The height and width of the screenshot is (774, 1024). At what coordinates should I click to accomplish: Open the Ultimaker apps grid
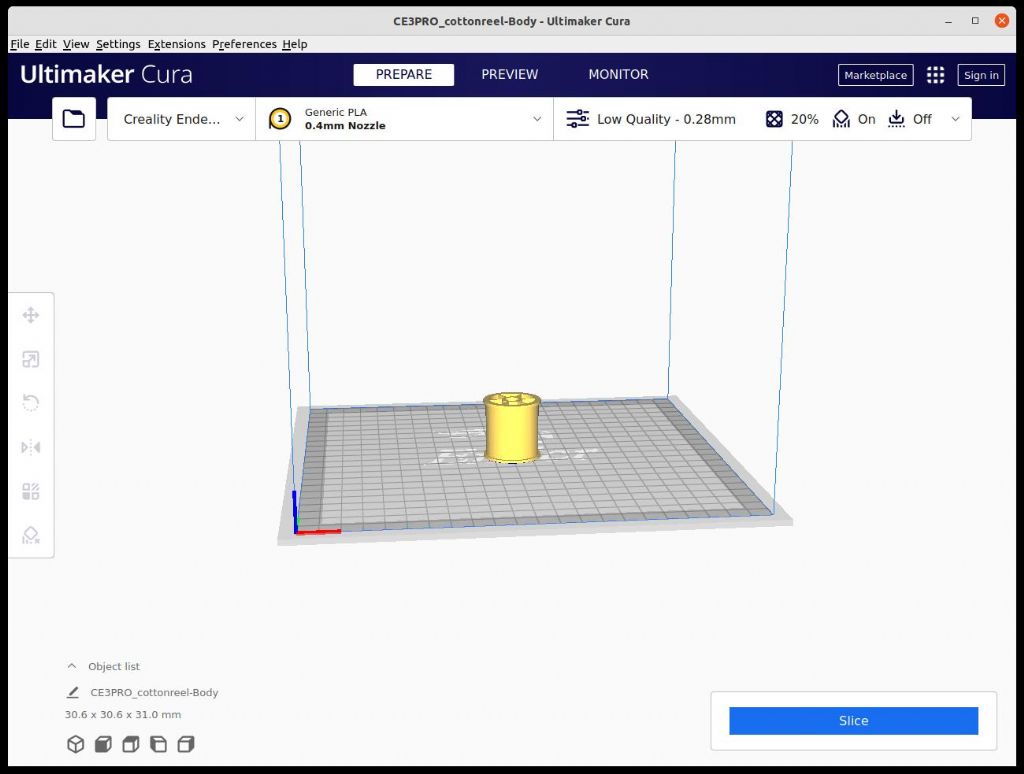tap(935, 75)
